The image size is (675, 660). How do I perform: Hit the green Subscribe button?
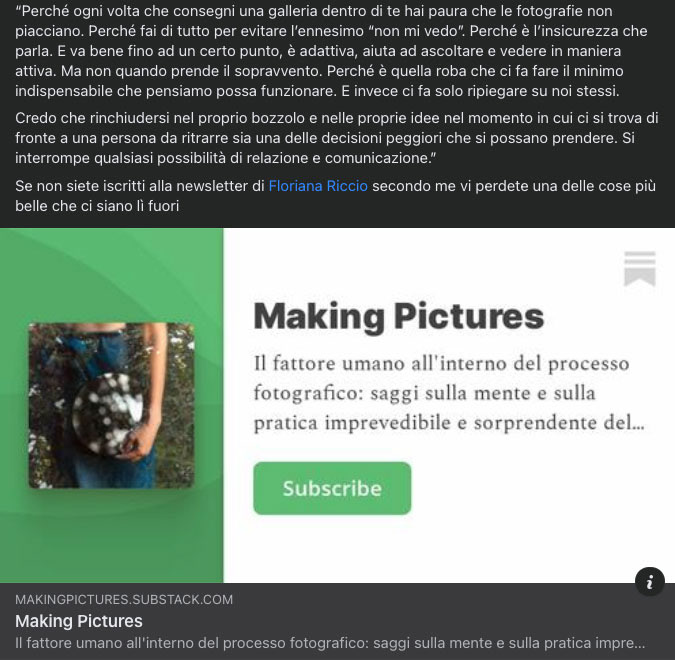pyautogui.click(x=332, y=488)
